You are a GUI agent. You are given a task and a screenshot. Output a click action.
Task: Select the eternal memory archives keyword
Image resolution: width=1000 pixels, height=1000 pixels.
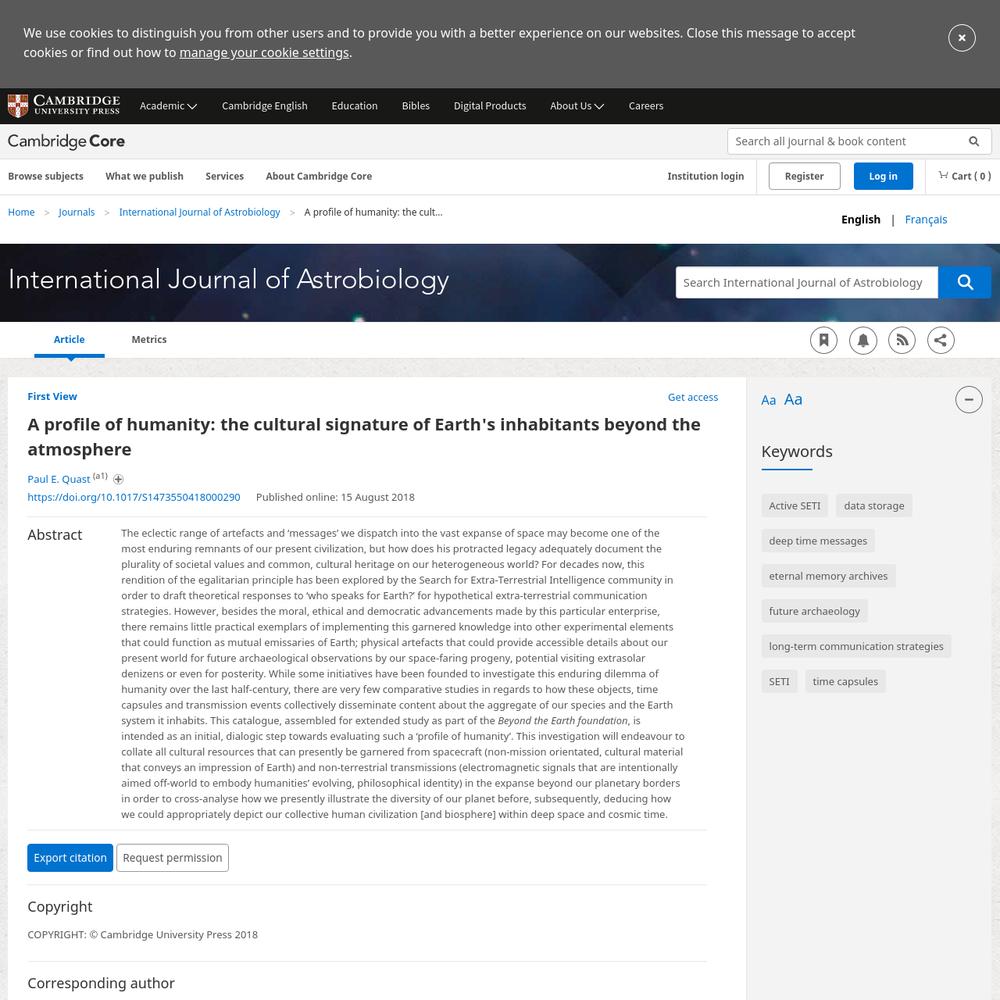(x=828, y=576)
